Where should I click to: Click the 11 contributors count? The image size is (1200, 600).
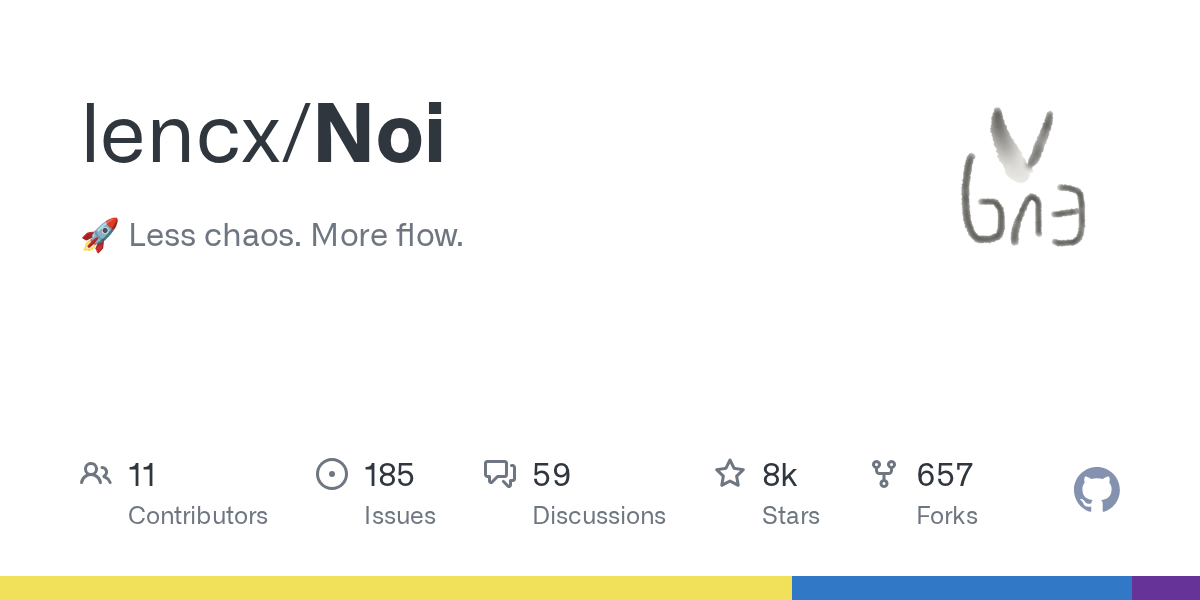142,475
